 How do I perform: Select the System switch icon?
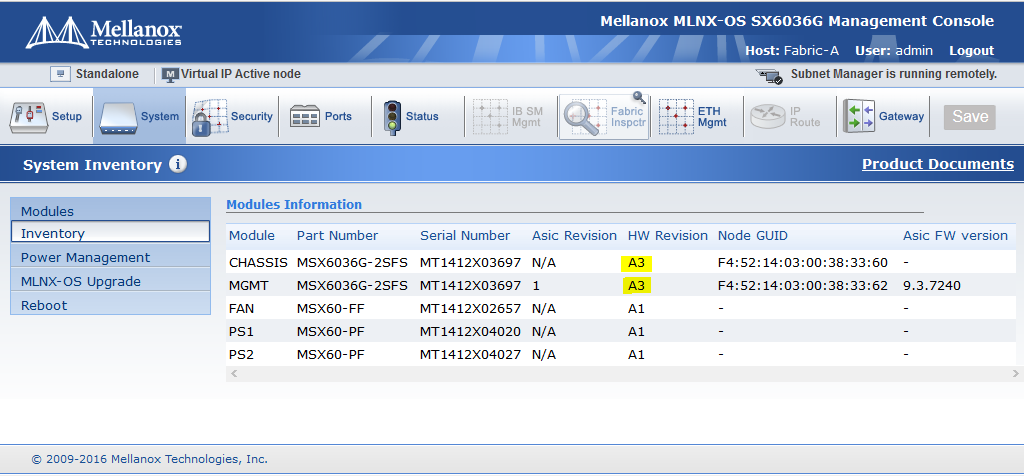[x=118, y=118]
